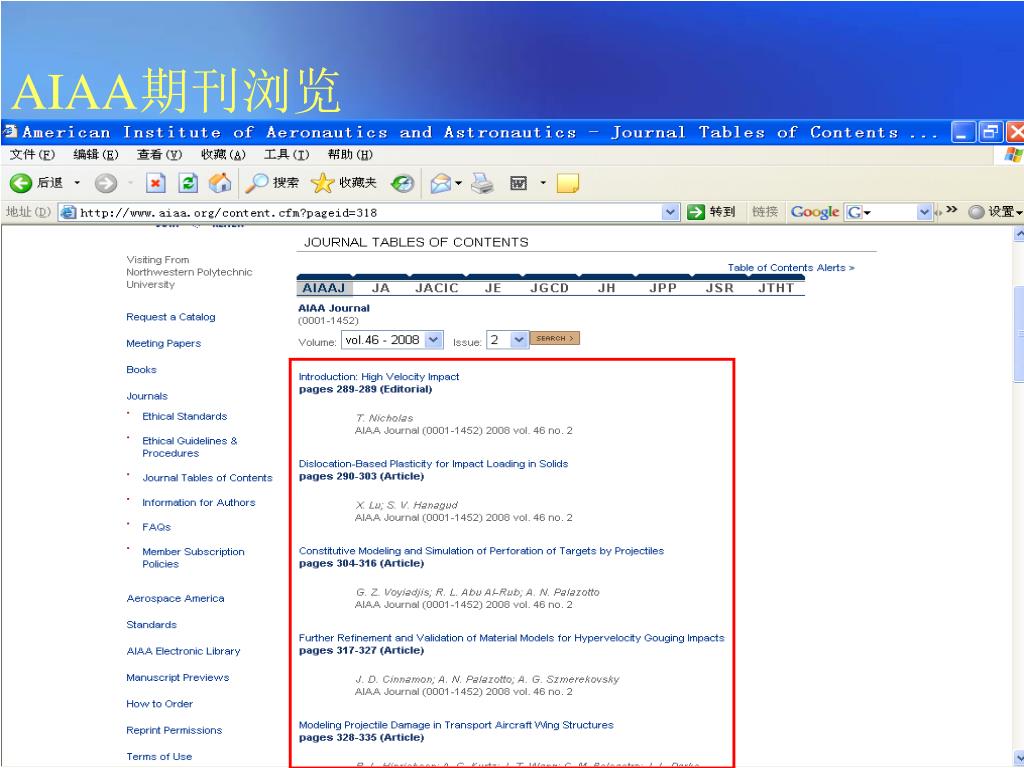The height and width of the screenshot is (768, 1024).
Task: Click the green Go arrow button
Action: point(696,212)
